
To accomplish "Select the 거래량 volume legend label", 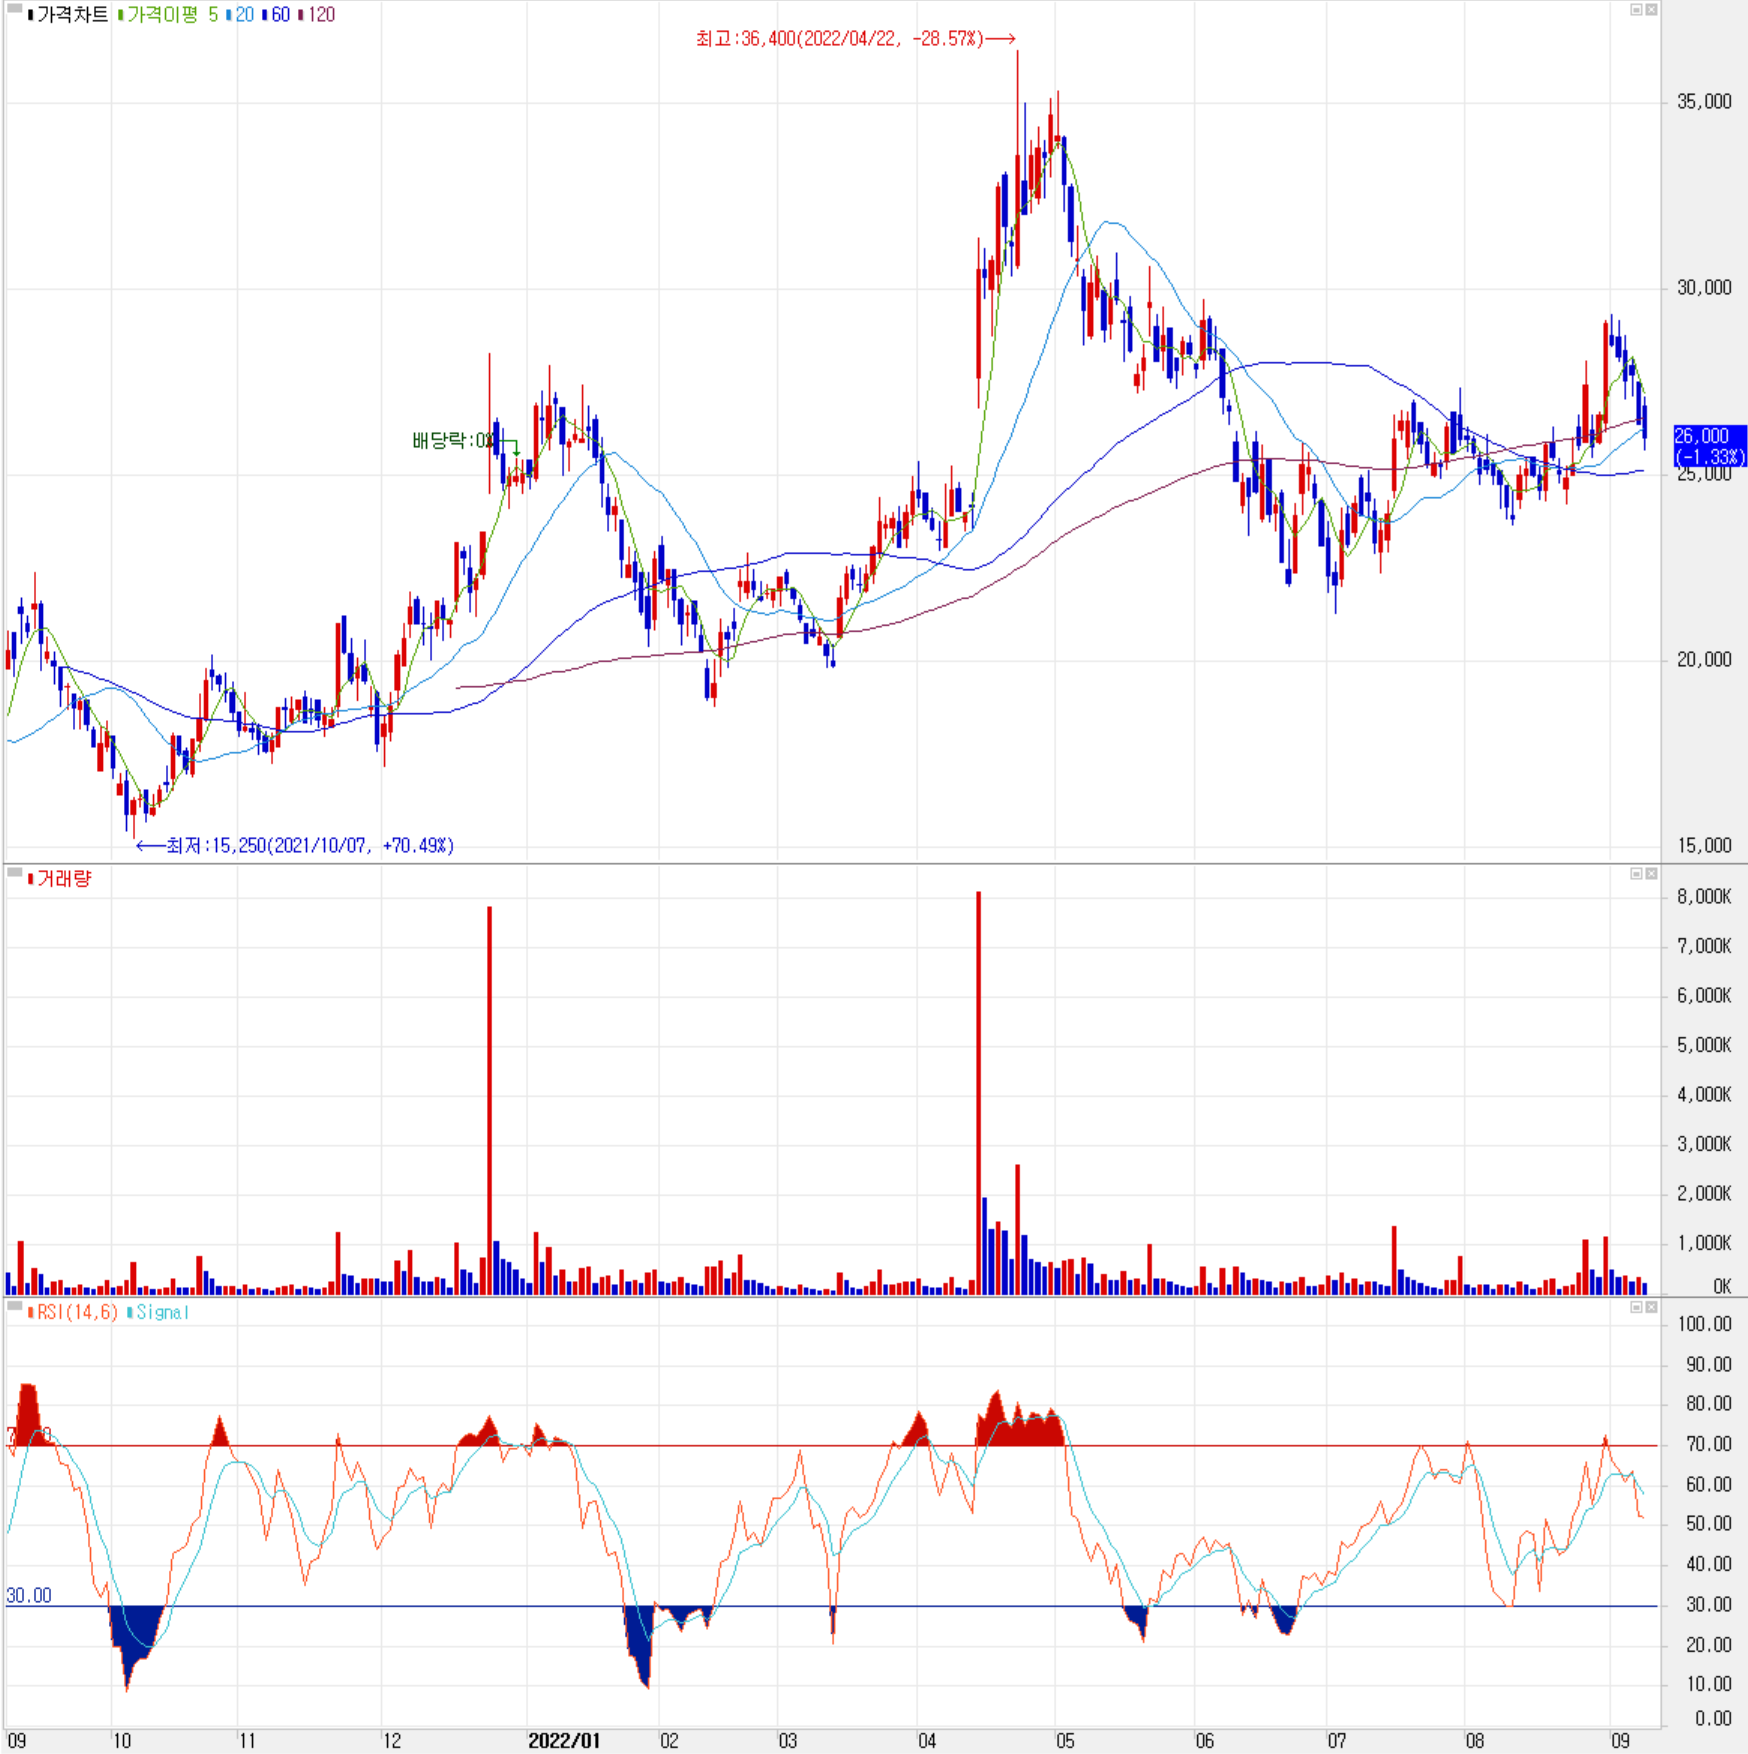I will (64, 879).
